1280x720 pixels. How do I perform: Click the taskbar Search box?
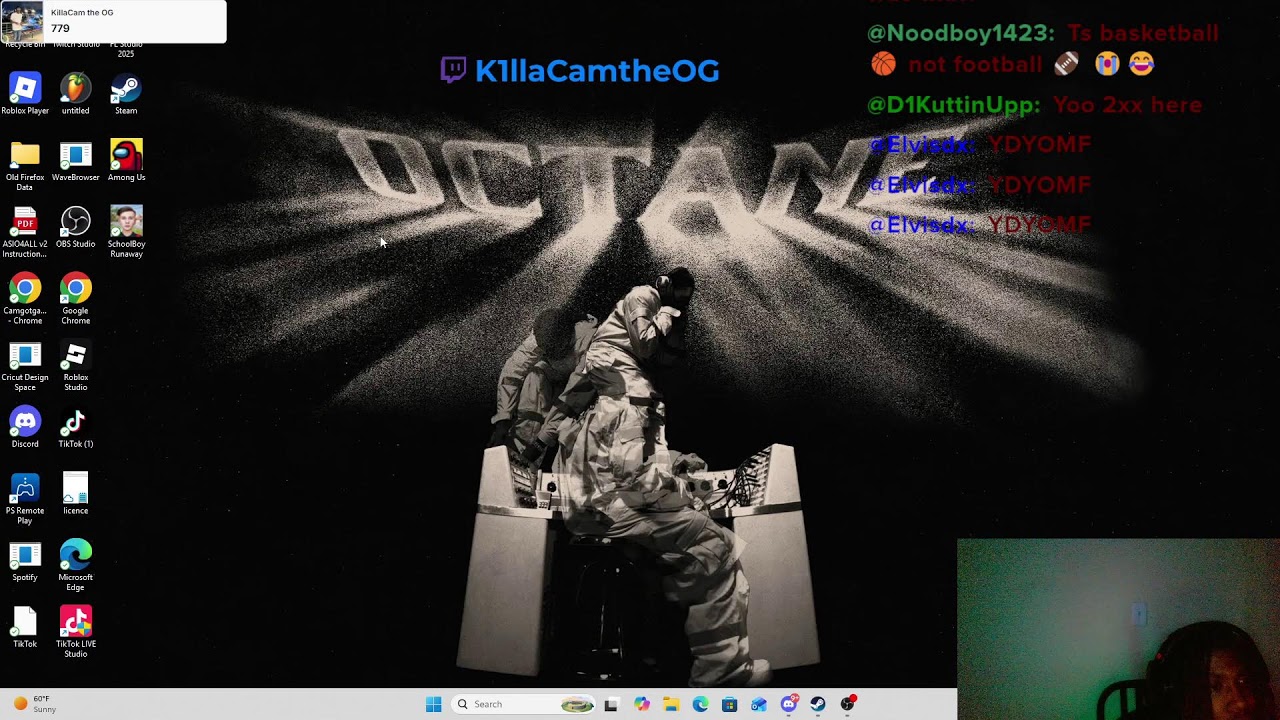[x=523, y=704]
